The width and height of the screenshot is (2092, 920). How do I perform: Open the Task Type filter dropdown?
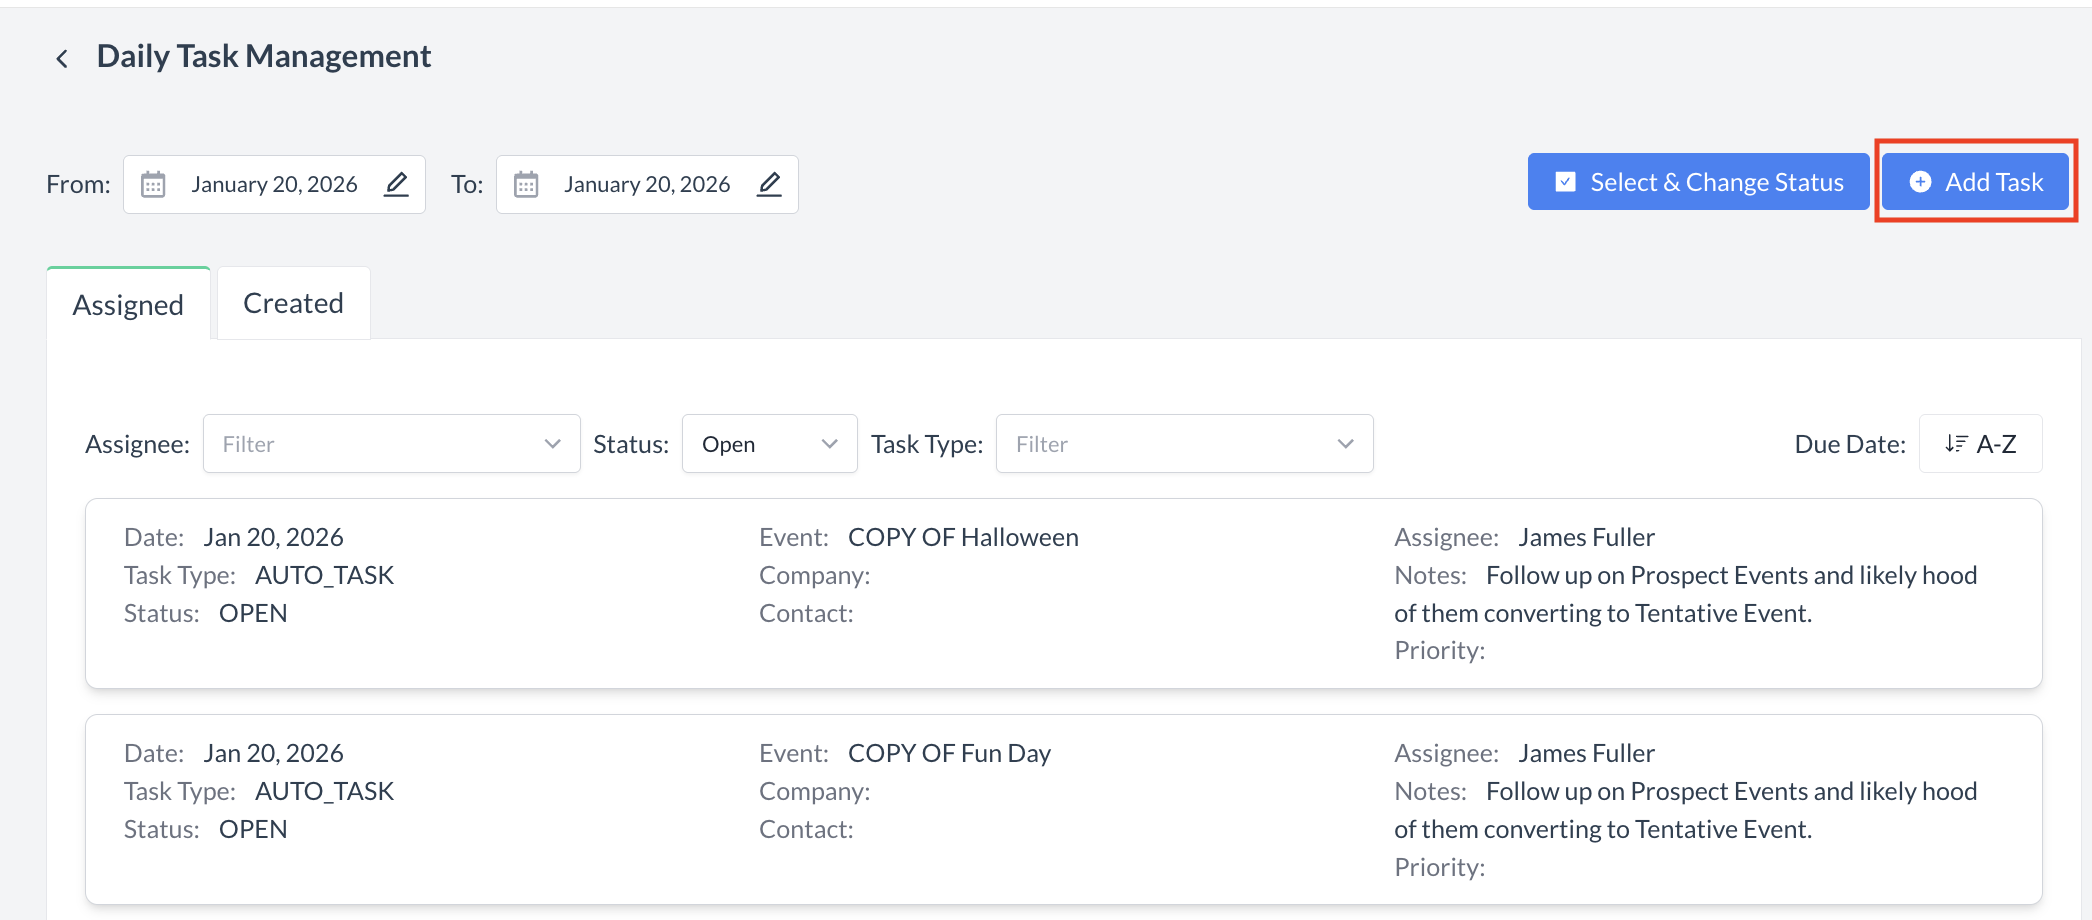tap(1184, 444)
